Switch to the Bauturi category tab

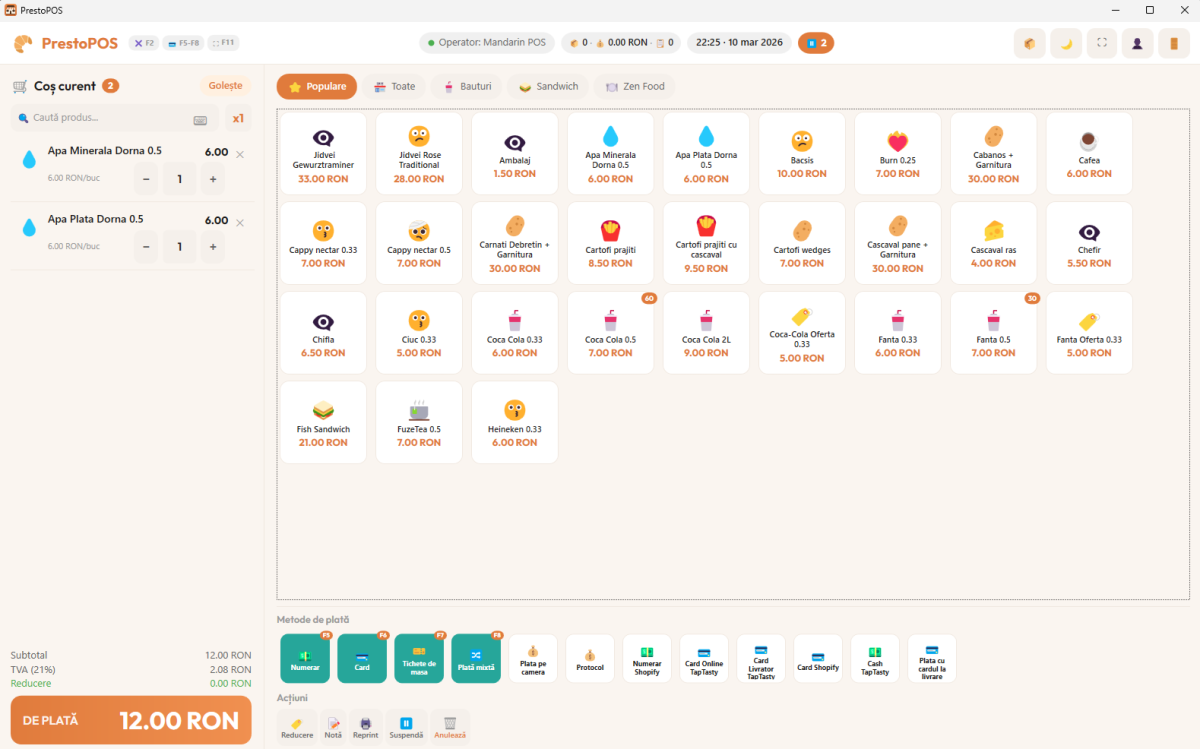467,87
